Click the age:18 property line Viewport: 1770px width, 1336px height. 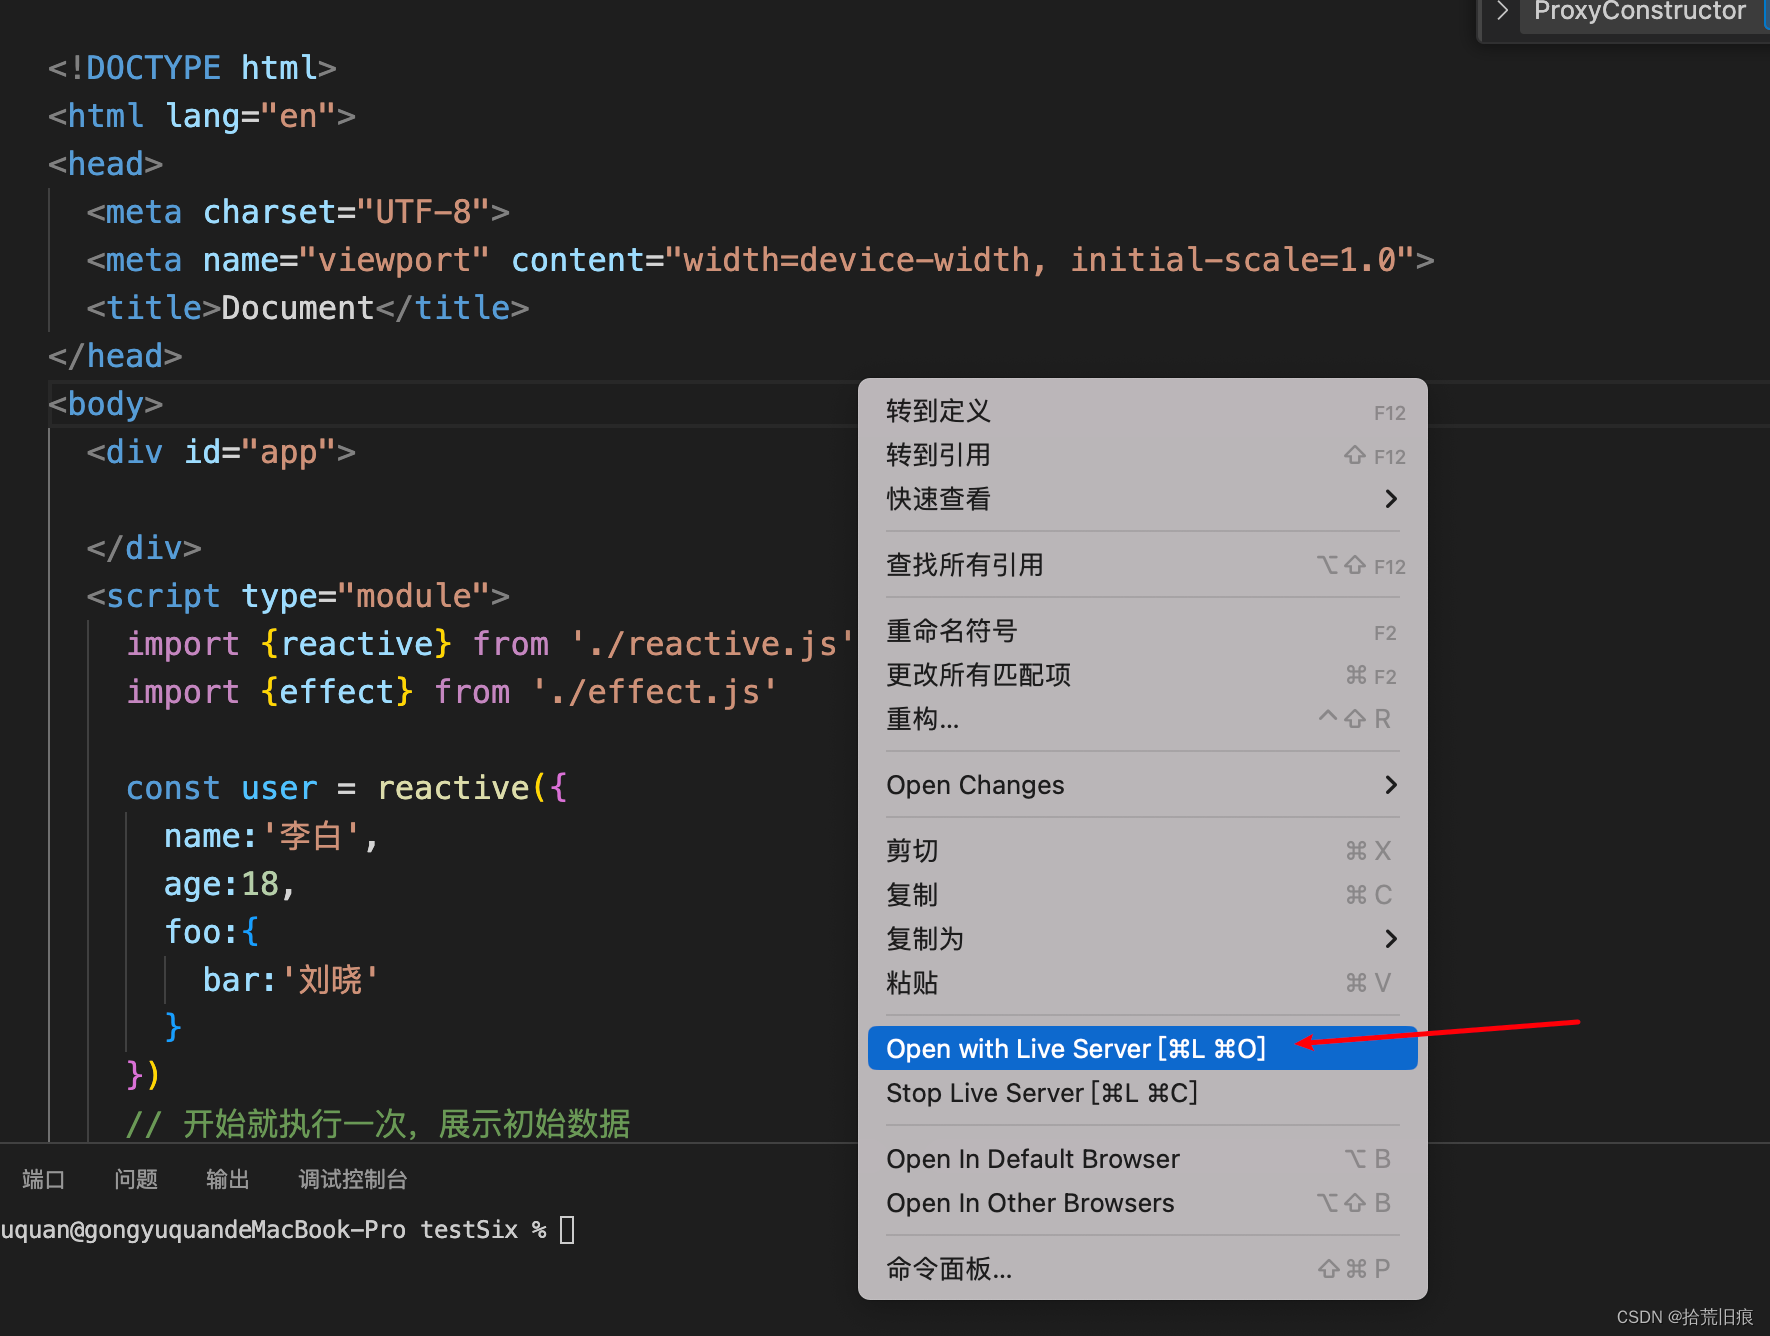tap(229, 884)
